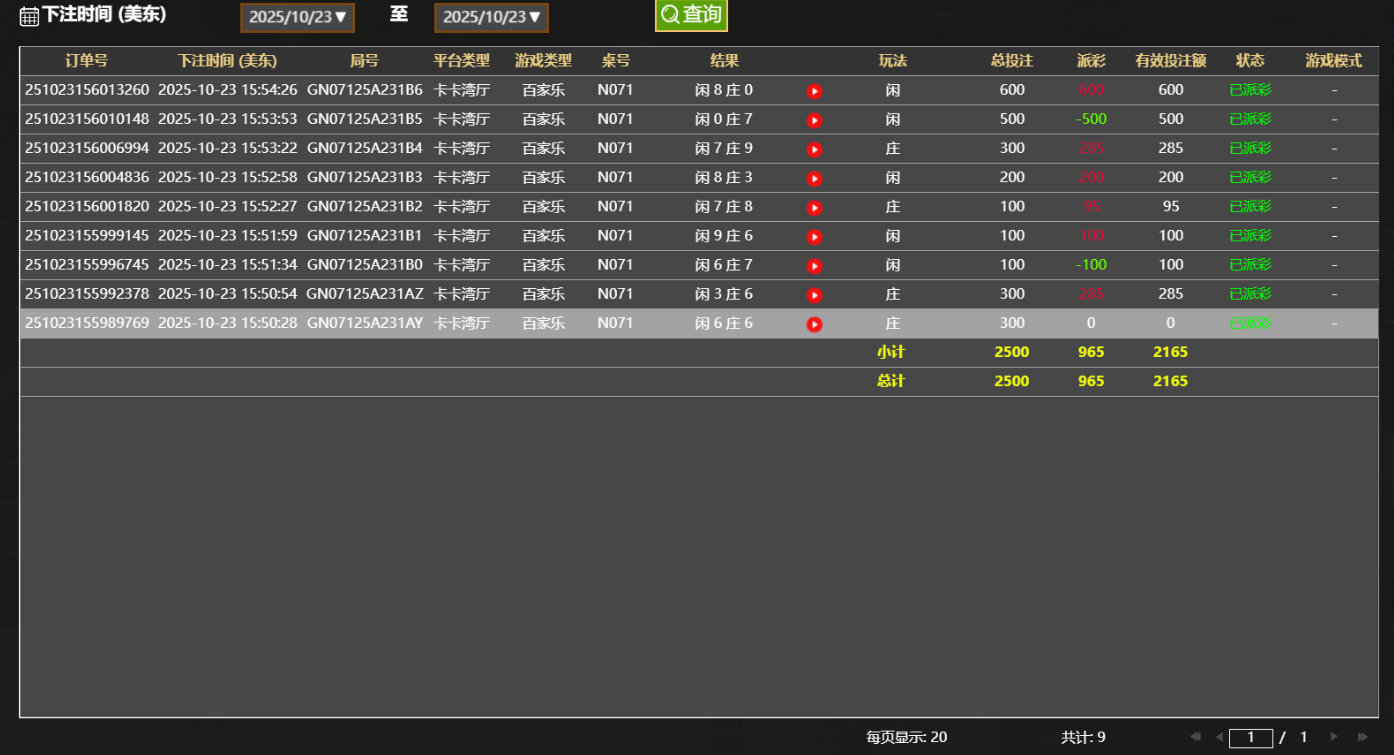
Task: Go to the previous page arrow
Action: coord(1219,737)
